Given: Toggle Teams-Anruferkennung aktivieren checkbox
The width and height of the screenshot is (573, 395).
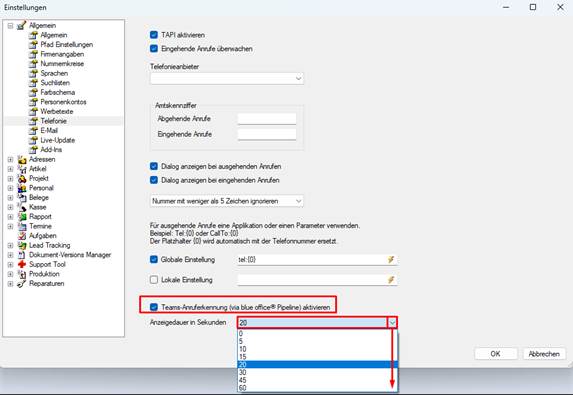Looking at the screenshot, I should (154, 307).
